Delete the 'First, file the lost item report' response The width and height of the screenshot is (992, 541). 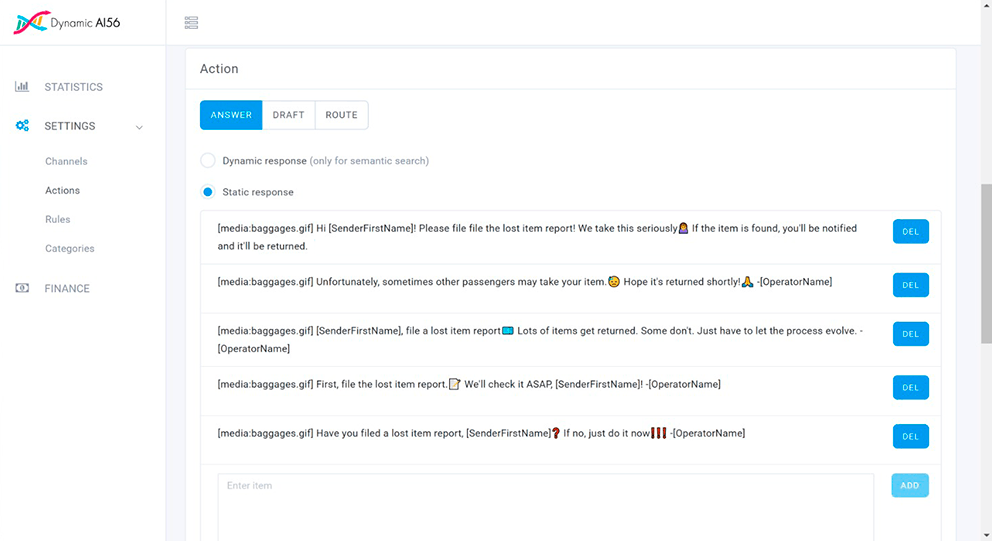(x=910, y=388)
